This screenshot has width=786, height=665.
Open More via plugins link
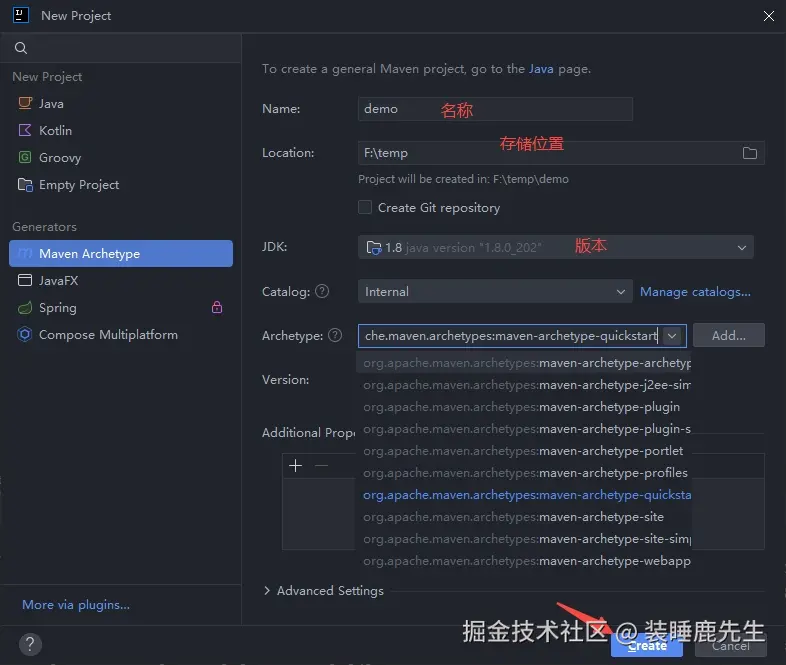point(76,605)
